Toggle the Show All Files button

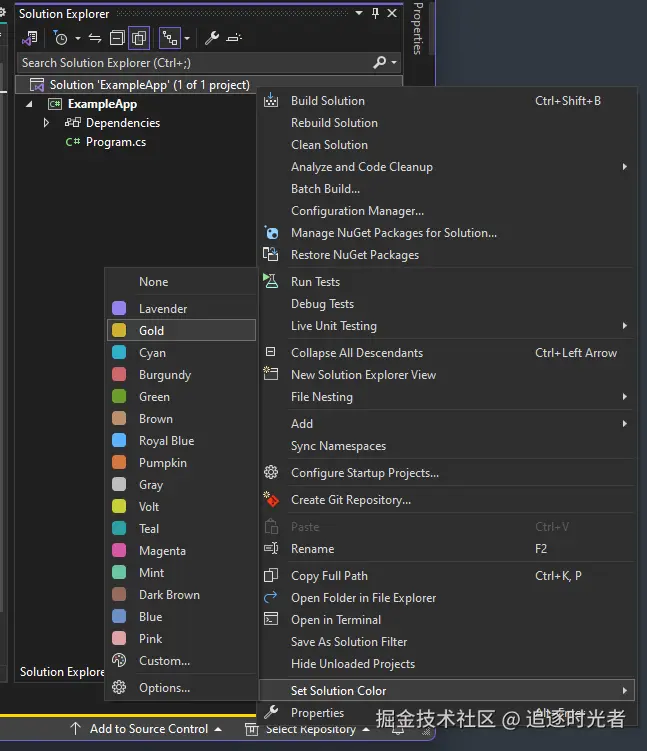[x=139, y=38]
